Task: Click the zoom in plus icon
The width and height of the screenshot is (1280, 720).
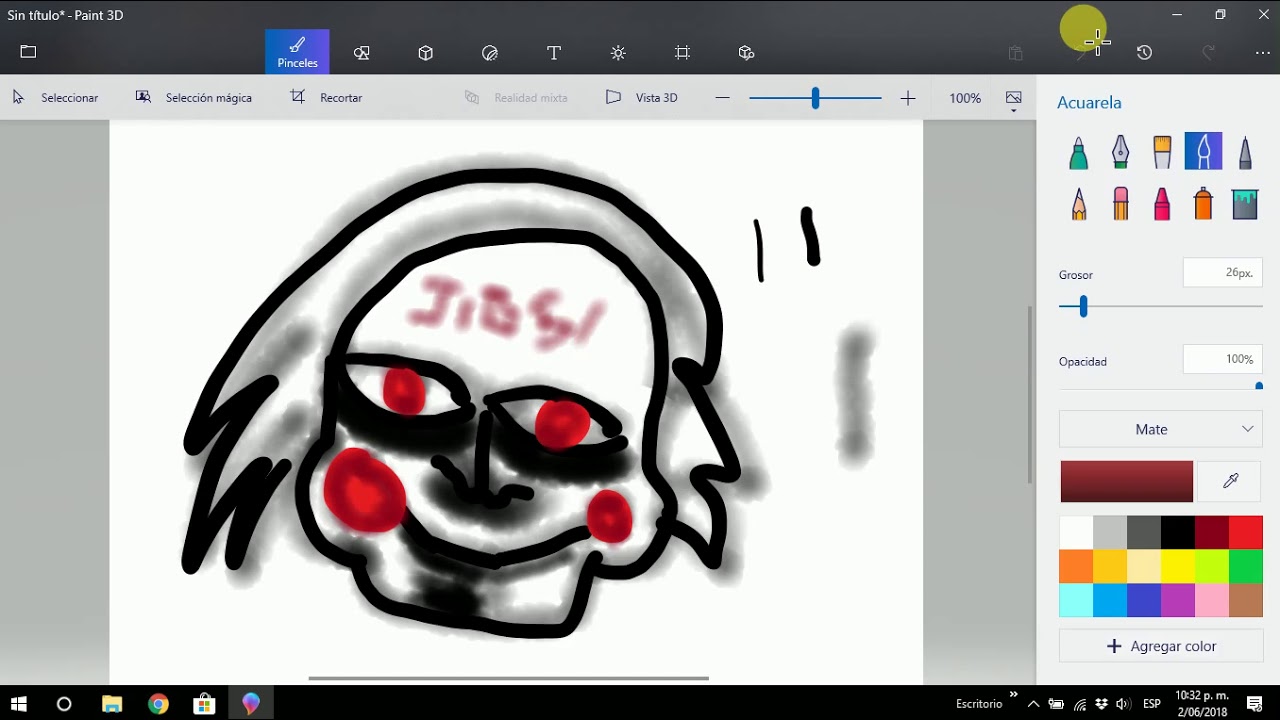Action: (x=908, y=98)
